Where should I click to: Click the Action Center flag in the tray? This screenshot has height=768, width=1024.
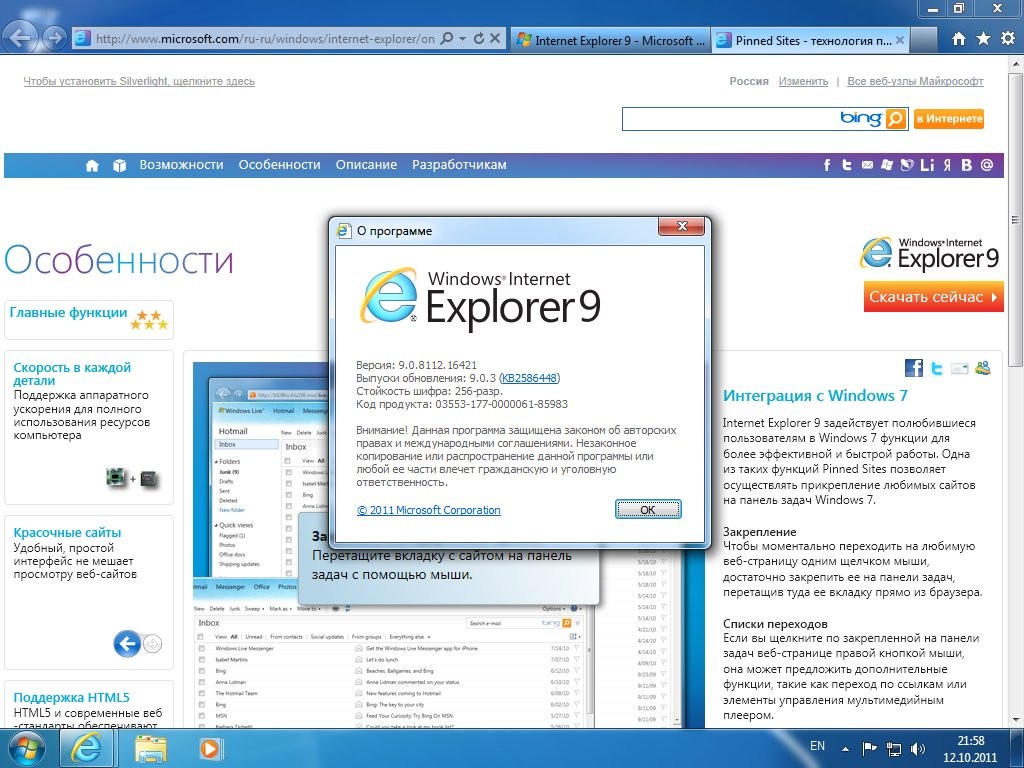point(869,749)
